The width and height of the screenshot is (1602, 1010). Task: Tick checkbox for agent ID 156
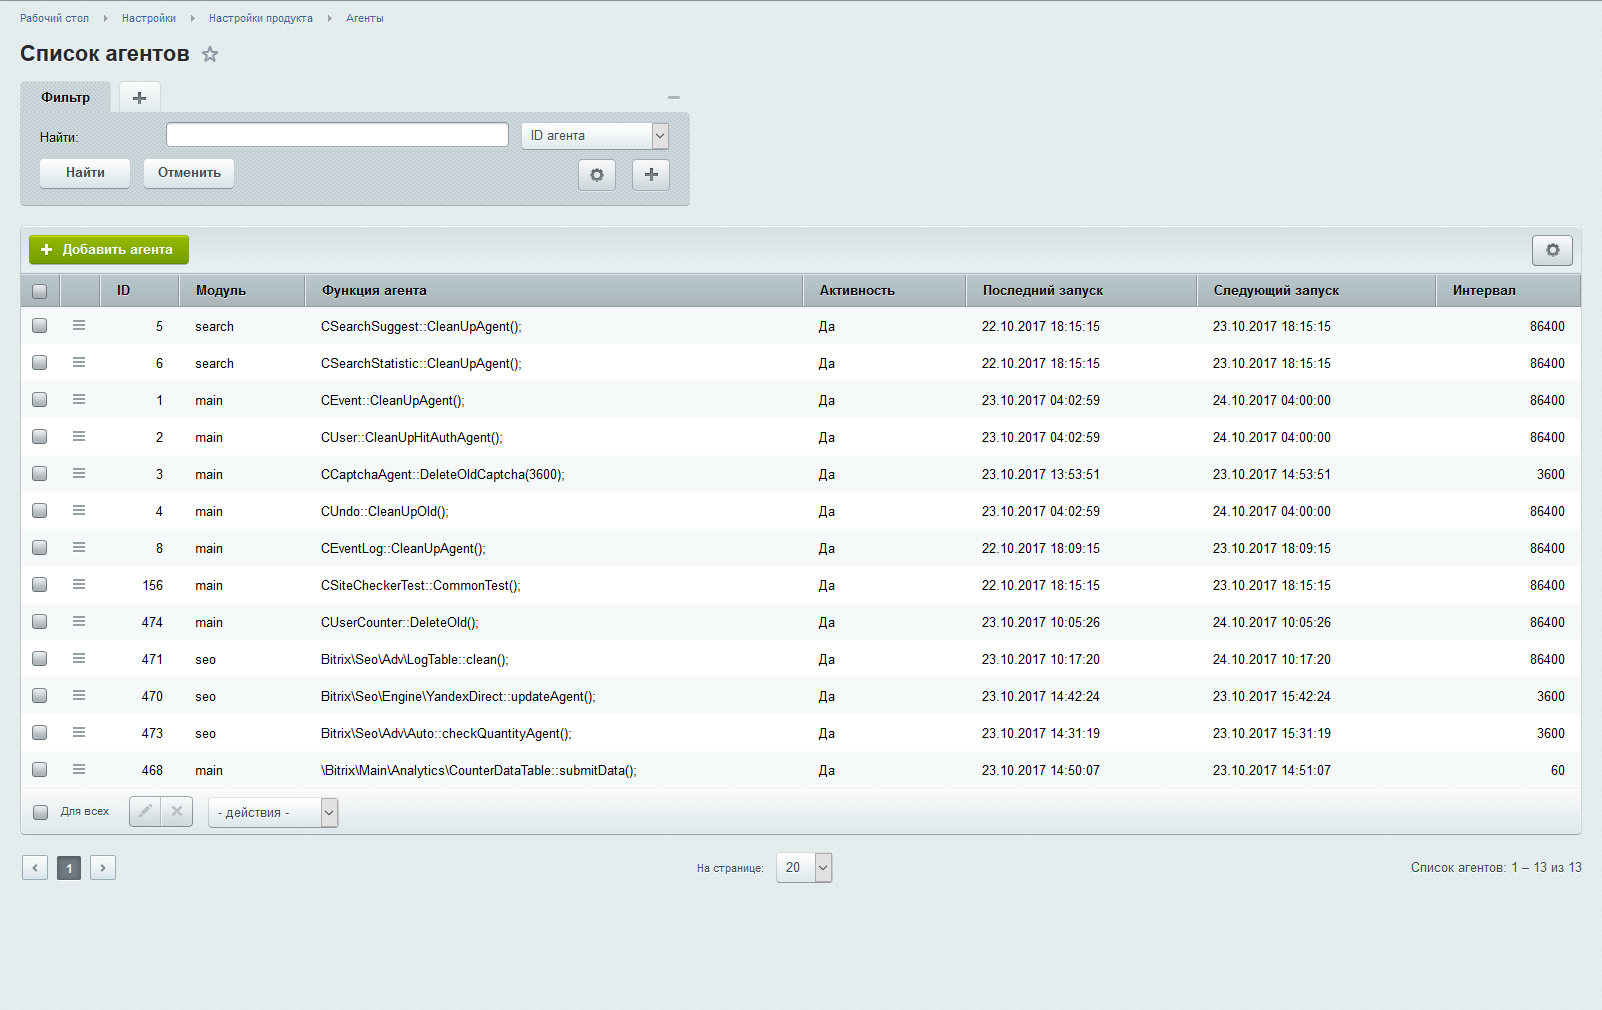[x=40, y=585]
